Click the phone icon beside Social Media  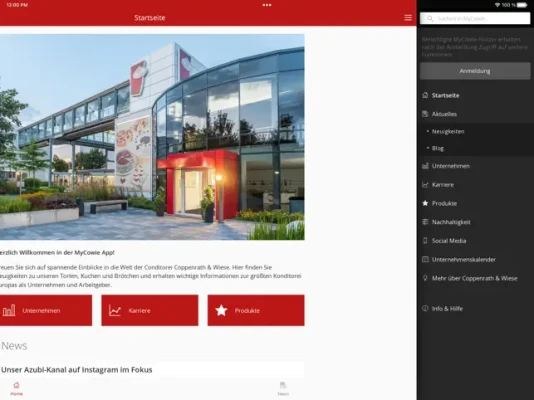pos(425,241)
